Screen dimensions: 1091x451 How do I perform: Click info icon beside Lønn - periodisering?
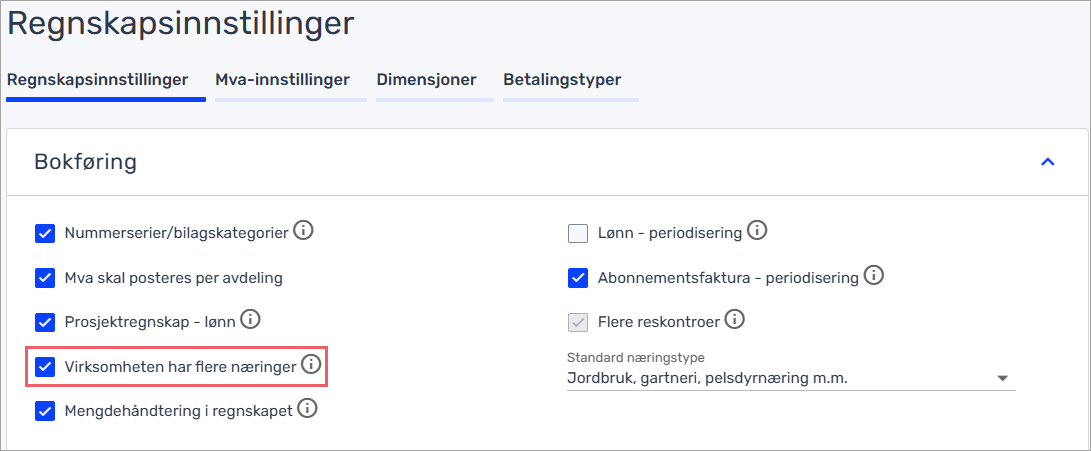[757, 232]
